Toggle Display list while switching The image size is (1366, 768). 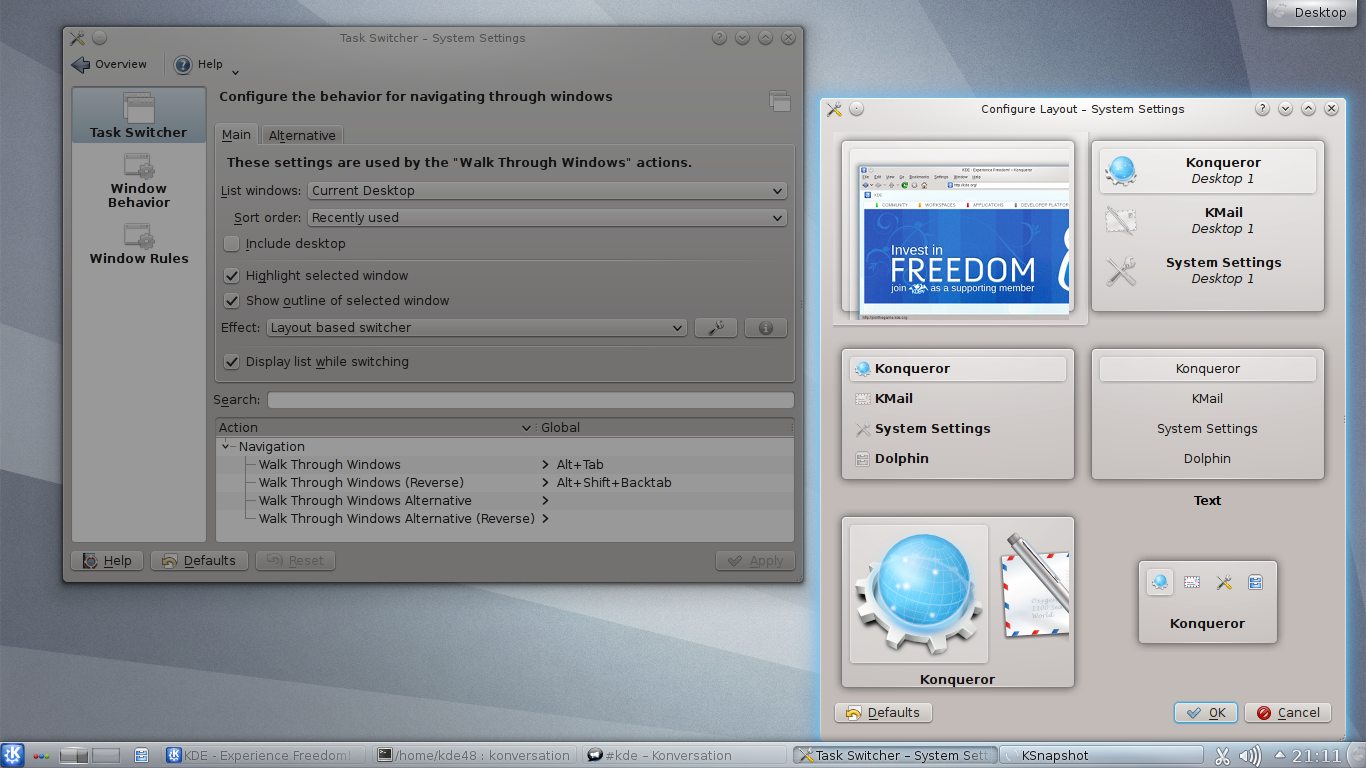[x=232, y=362]
